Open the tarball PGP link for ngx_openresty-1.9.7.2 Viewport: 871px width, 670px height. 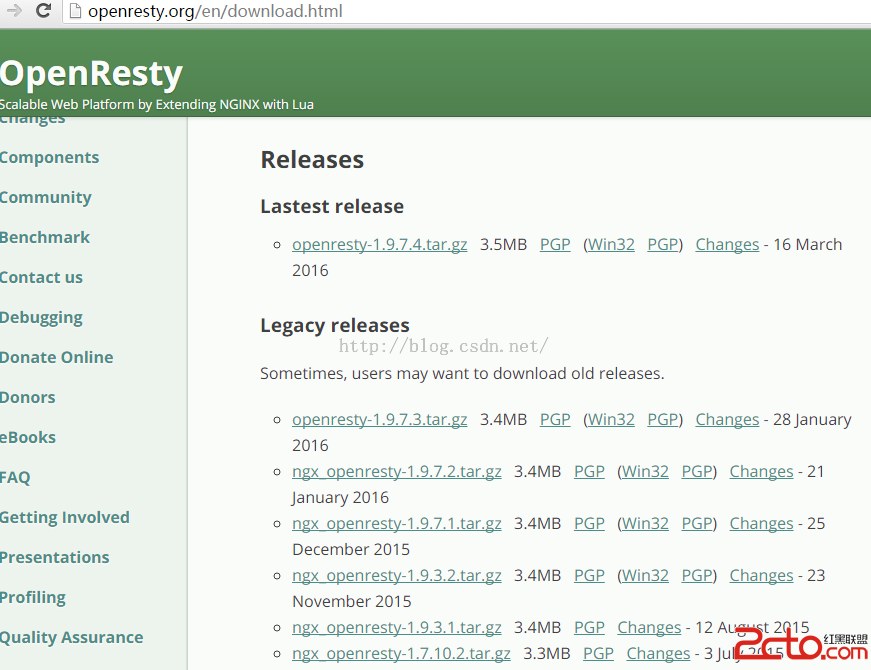tap(589, 472)
